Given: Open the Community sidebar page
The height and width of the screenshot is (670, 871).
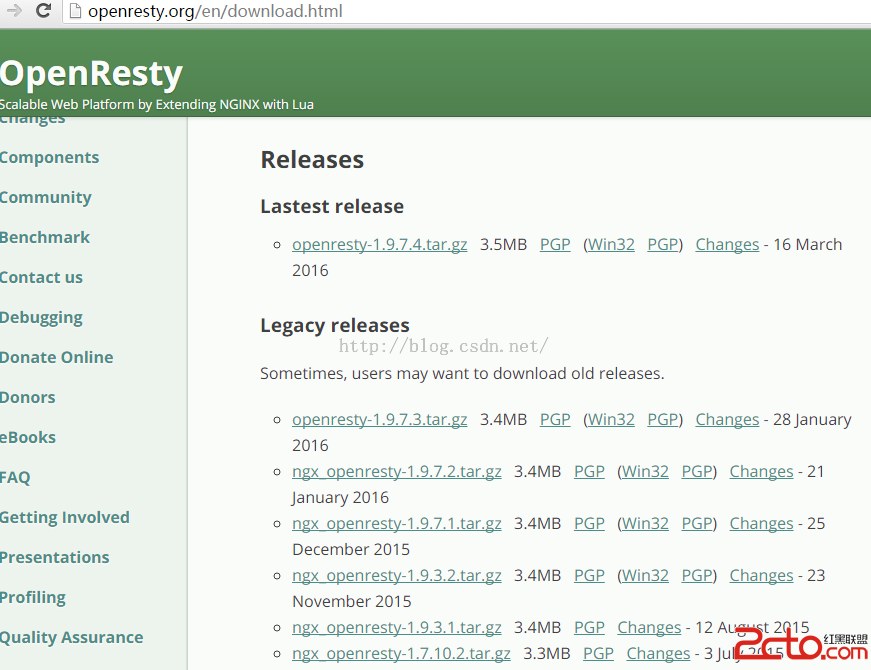Looking at the screenshot, I should 46,198.
